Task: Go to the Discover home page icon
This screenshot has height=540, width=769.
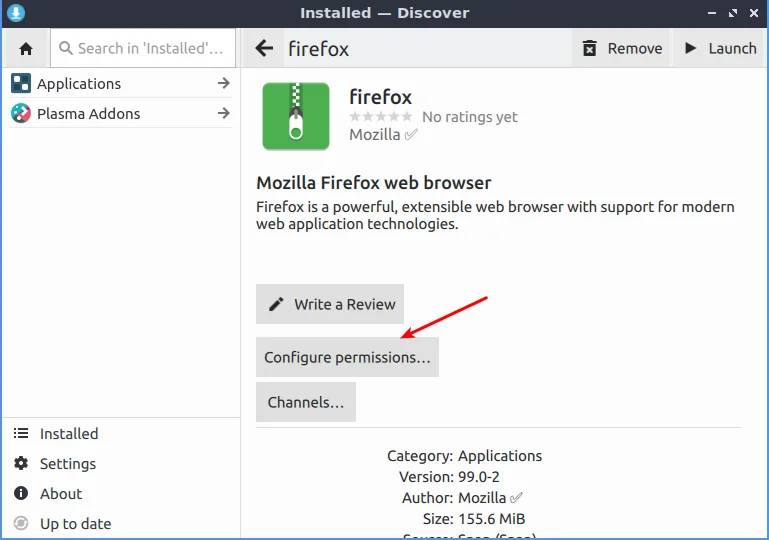Action: pos(26,49)
